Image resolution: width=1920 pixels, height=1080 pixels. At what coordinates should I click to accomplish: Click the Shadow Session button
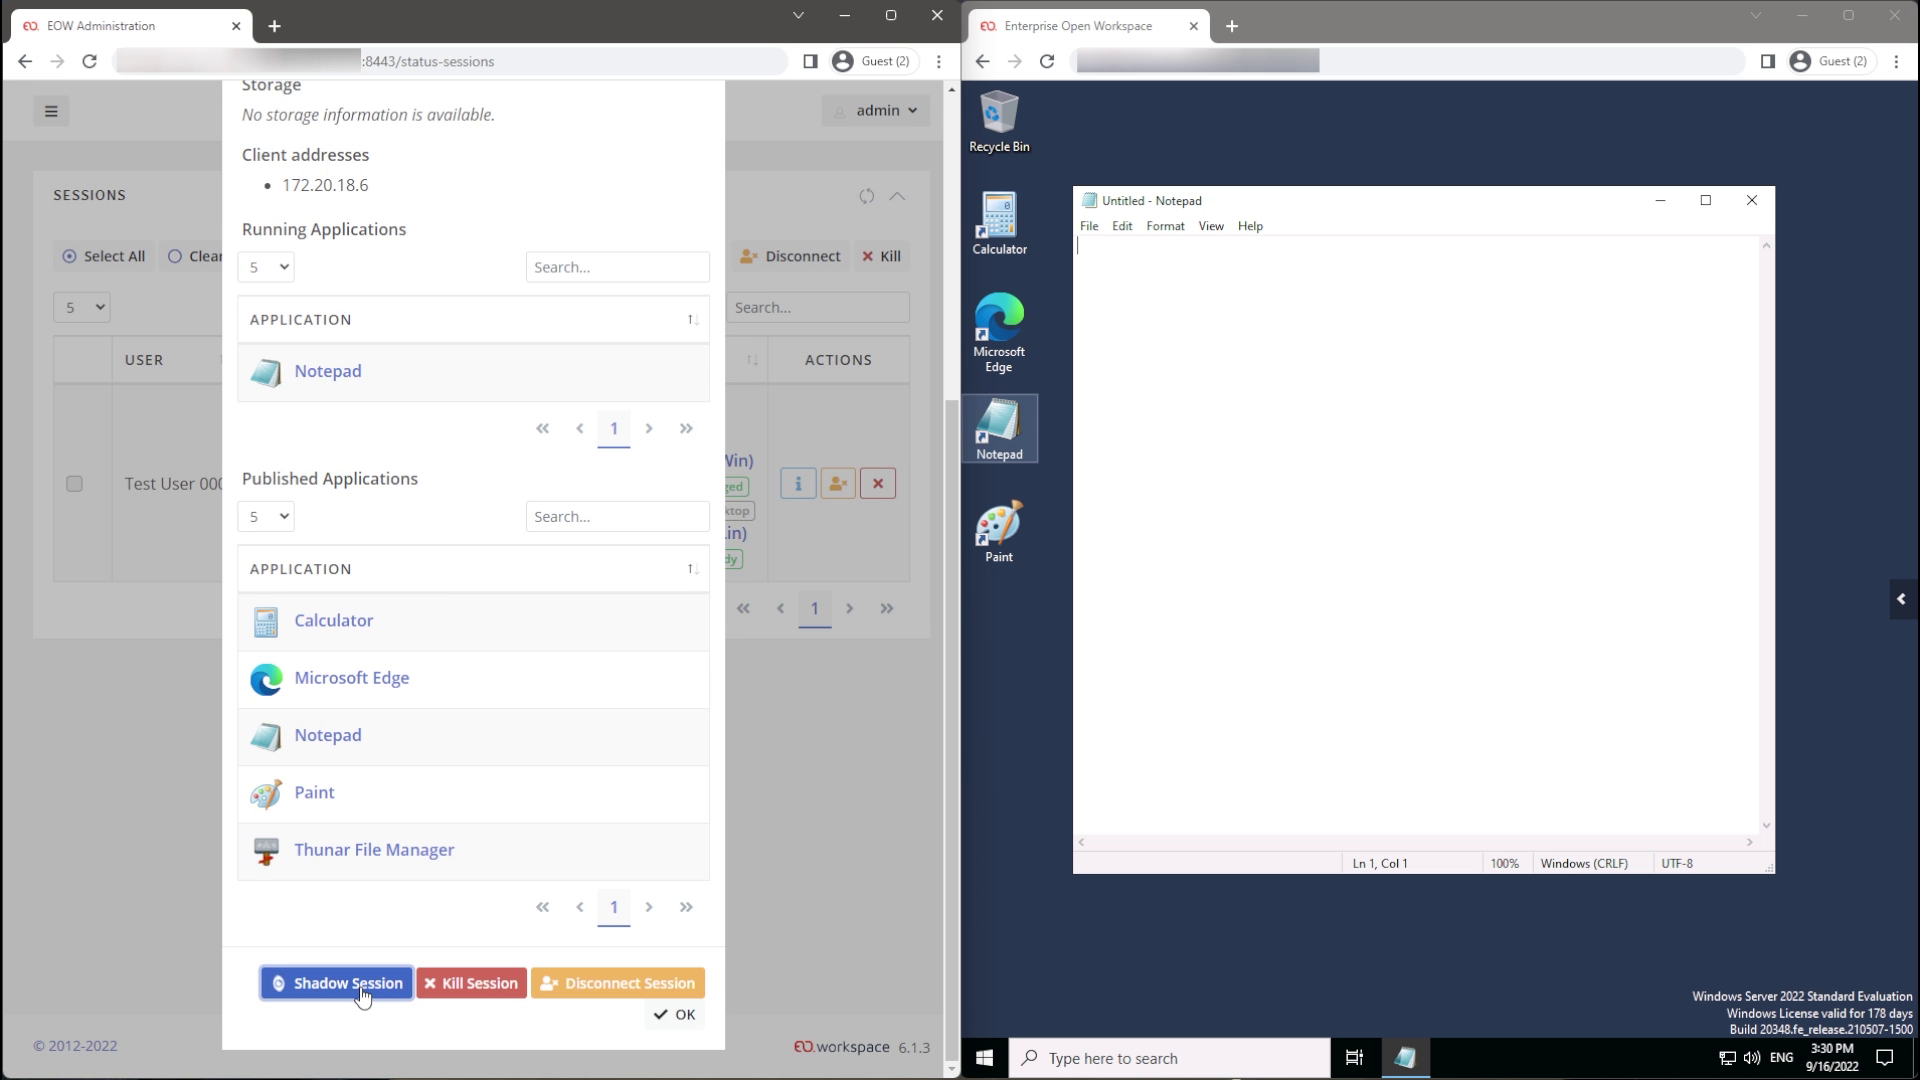click(x=337, y=984)
